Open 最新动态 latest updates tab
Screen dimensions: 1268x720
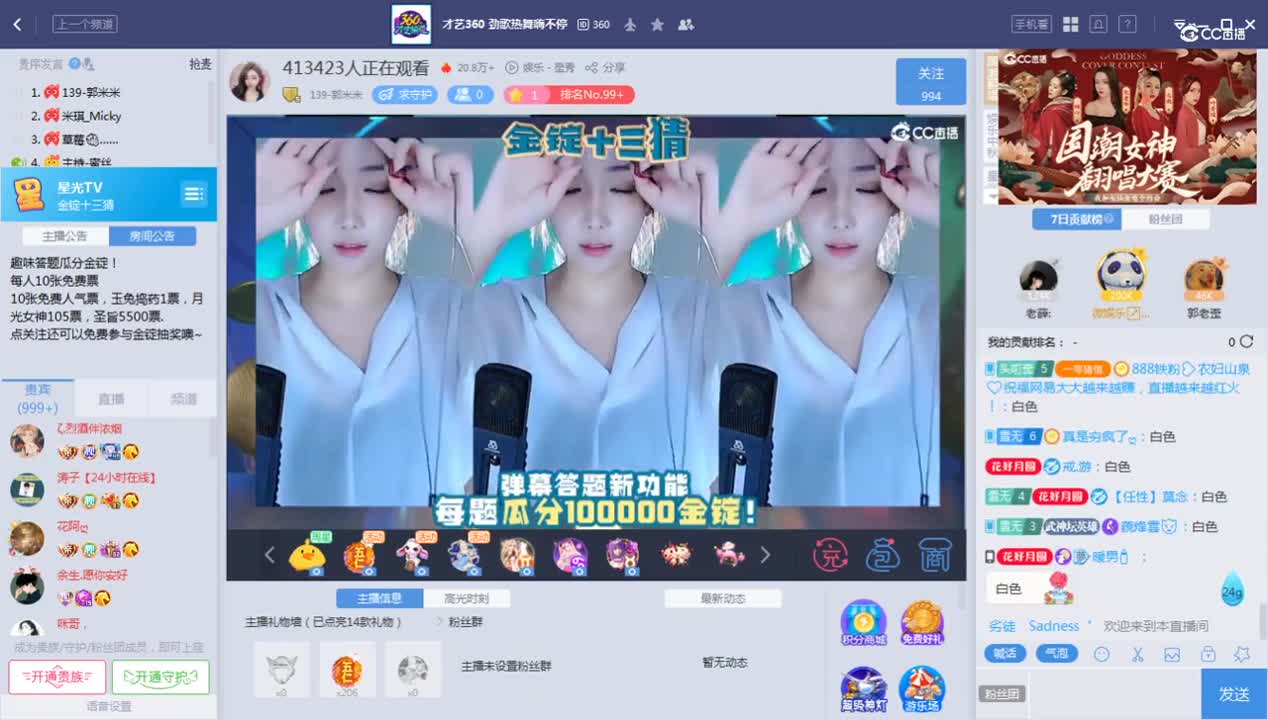723,598
